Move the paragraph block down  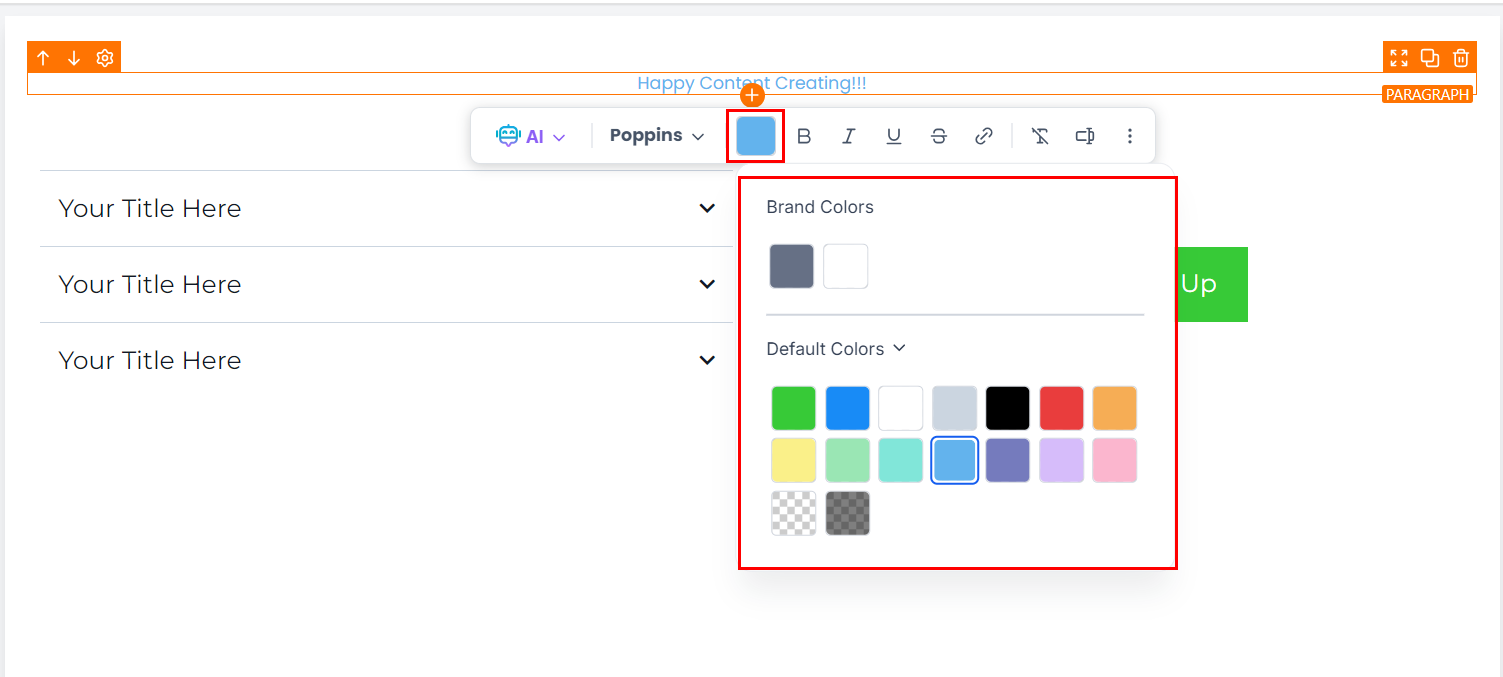[74, 58]
